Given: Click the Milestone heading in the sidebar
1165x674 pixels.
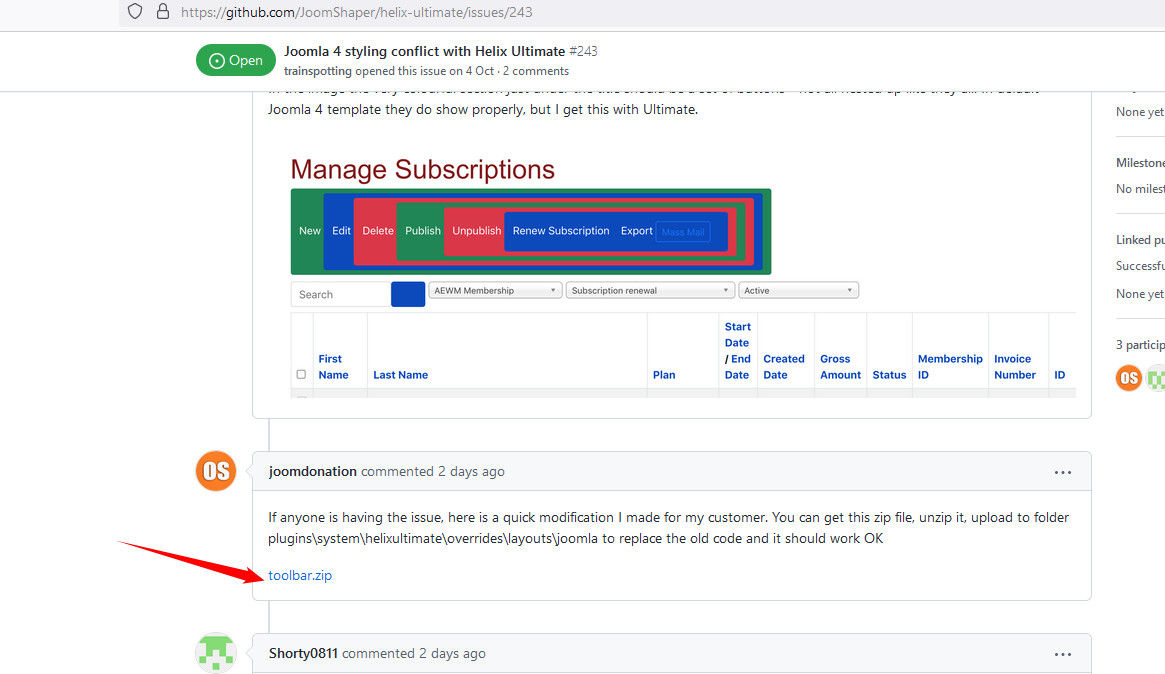Looking at the screenshot, I should pyautogui.click(x=1140, y=163).
